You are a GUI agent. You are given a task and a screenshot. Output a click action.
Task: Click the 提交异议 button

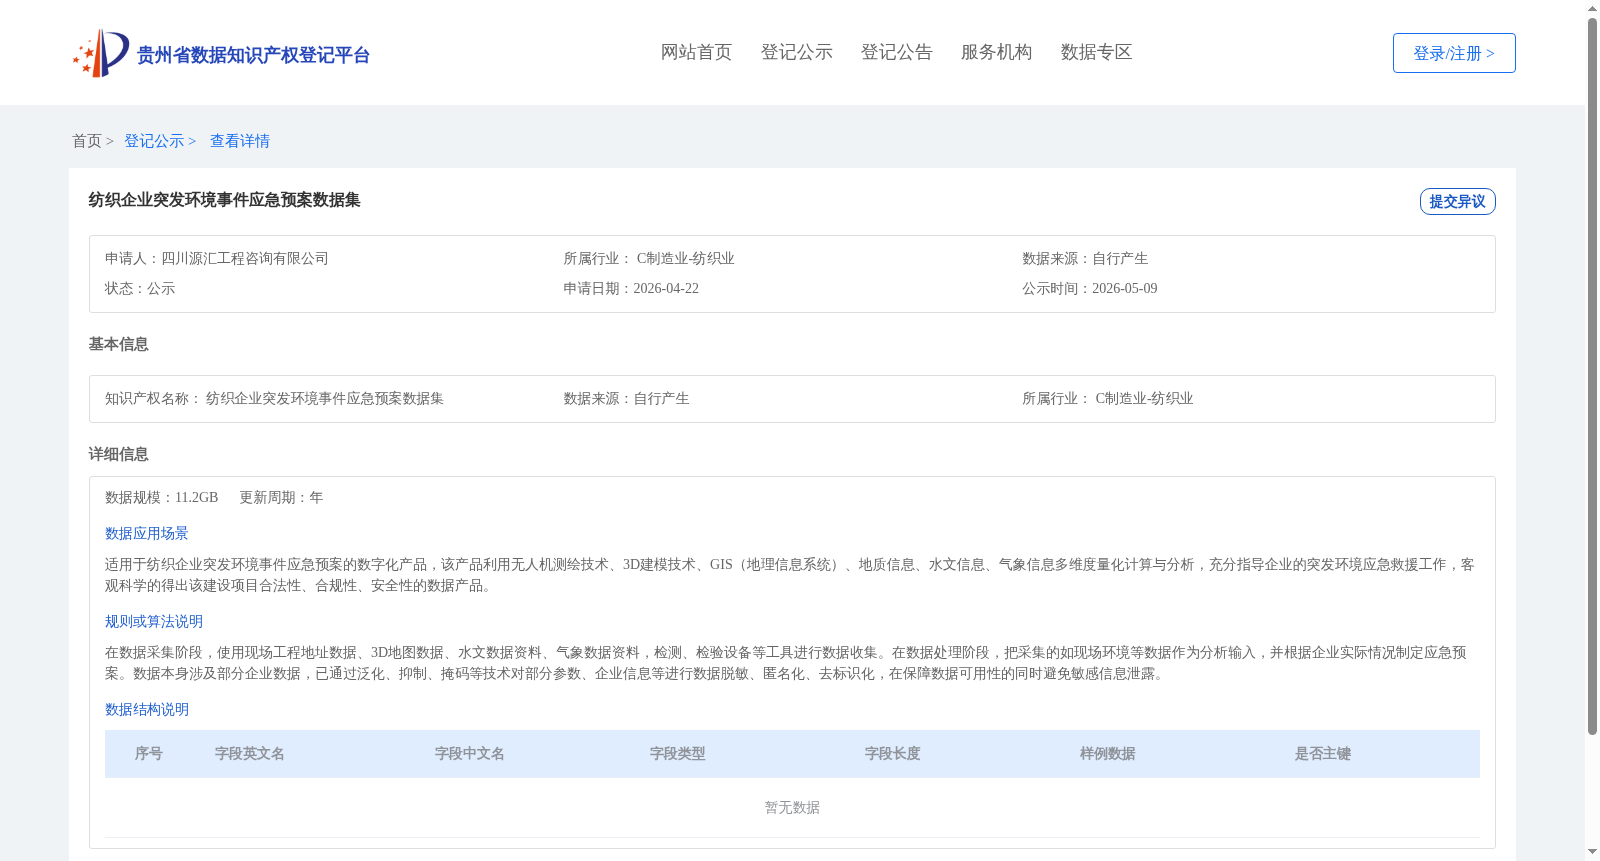(x=1457, y=201)
